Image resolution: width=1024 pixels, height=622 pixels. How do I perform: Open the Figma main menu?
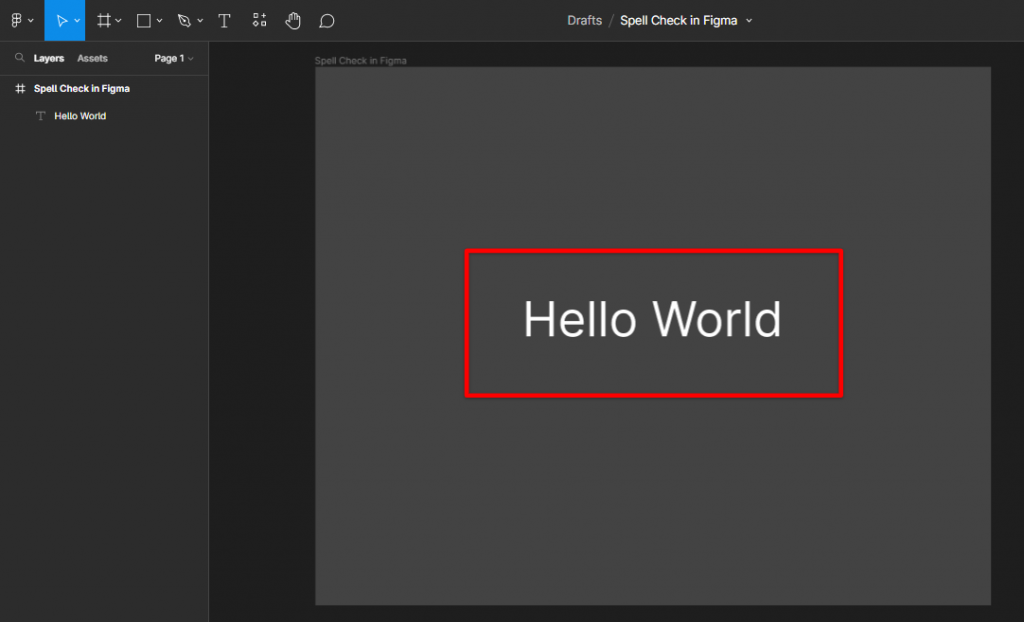[18, 20]
